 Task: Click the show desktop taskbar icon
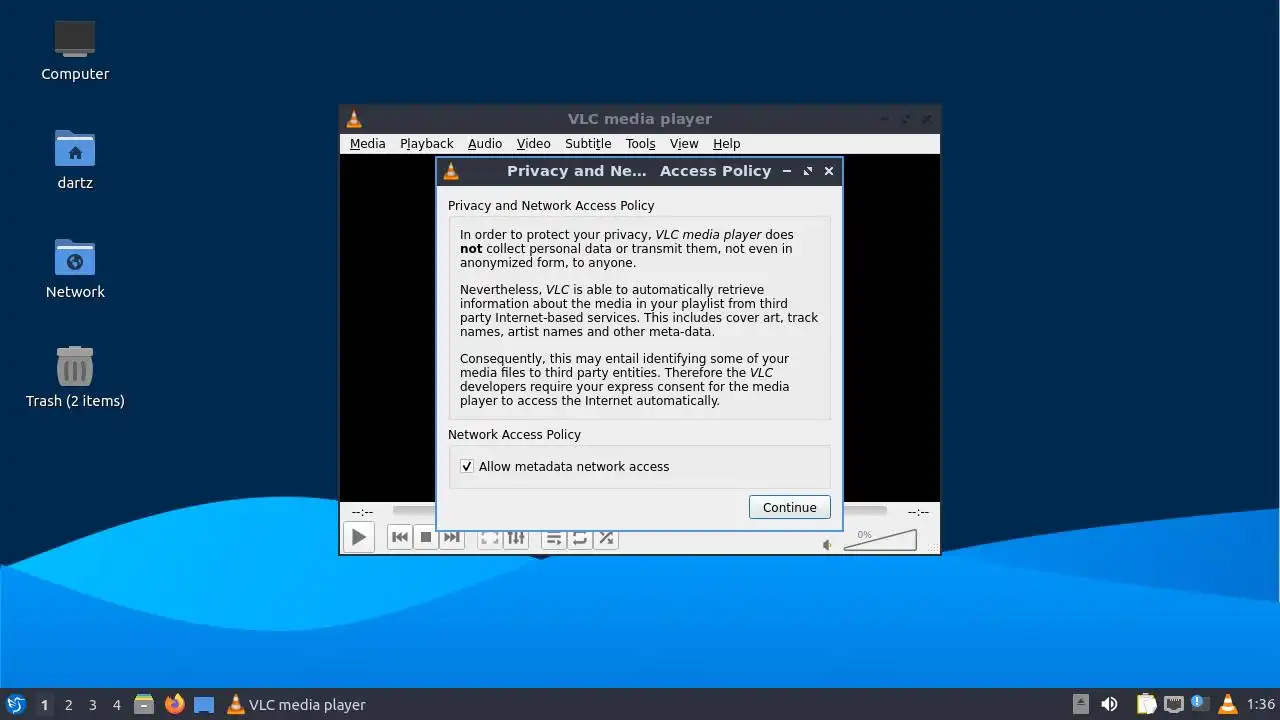204,704
